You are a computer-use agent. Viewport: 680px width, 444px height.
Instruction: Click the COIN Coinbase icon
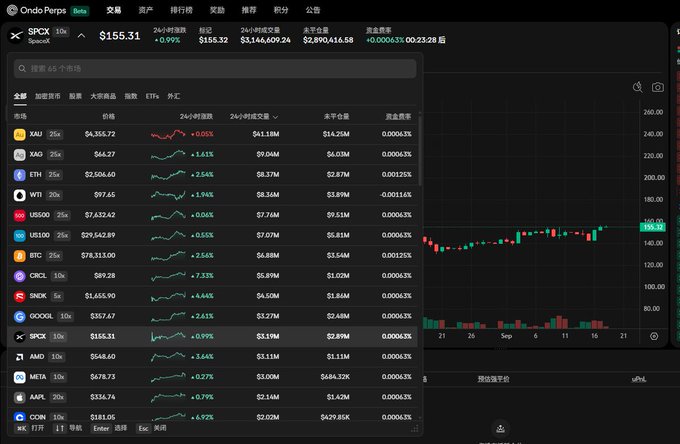(x=20, y=417)
